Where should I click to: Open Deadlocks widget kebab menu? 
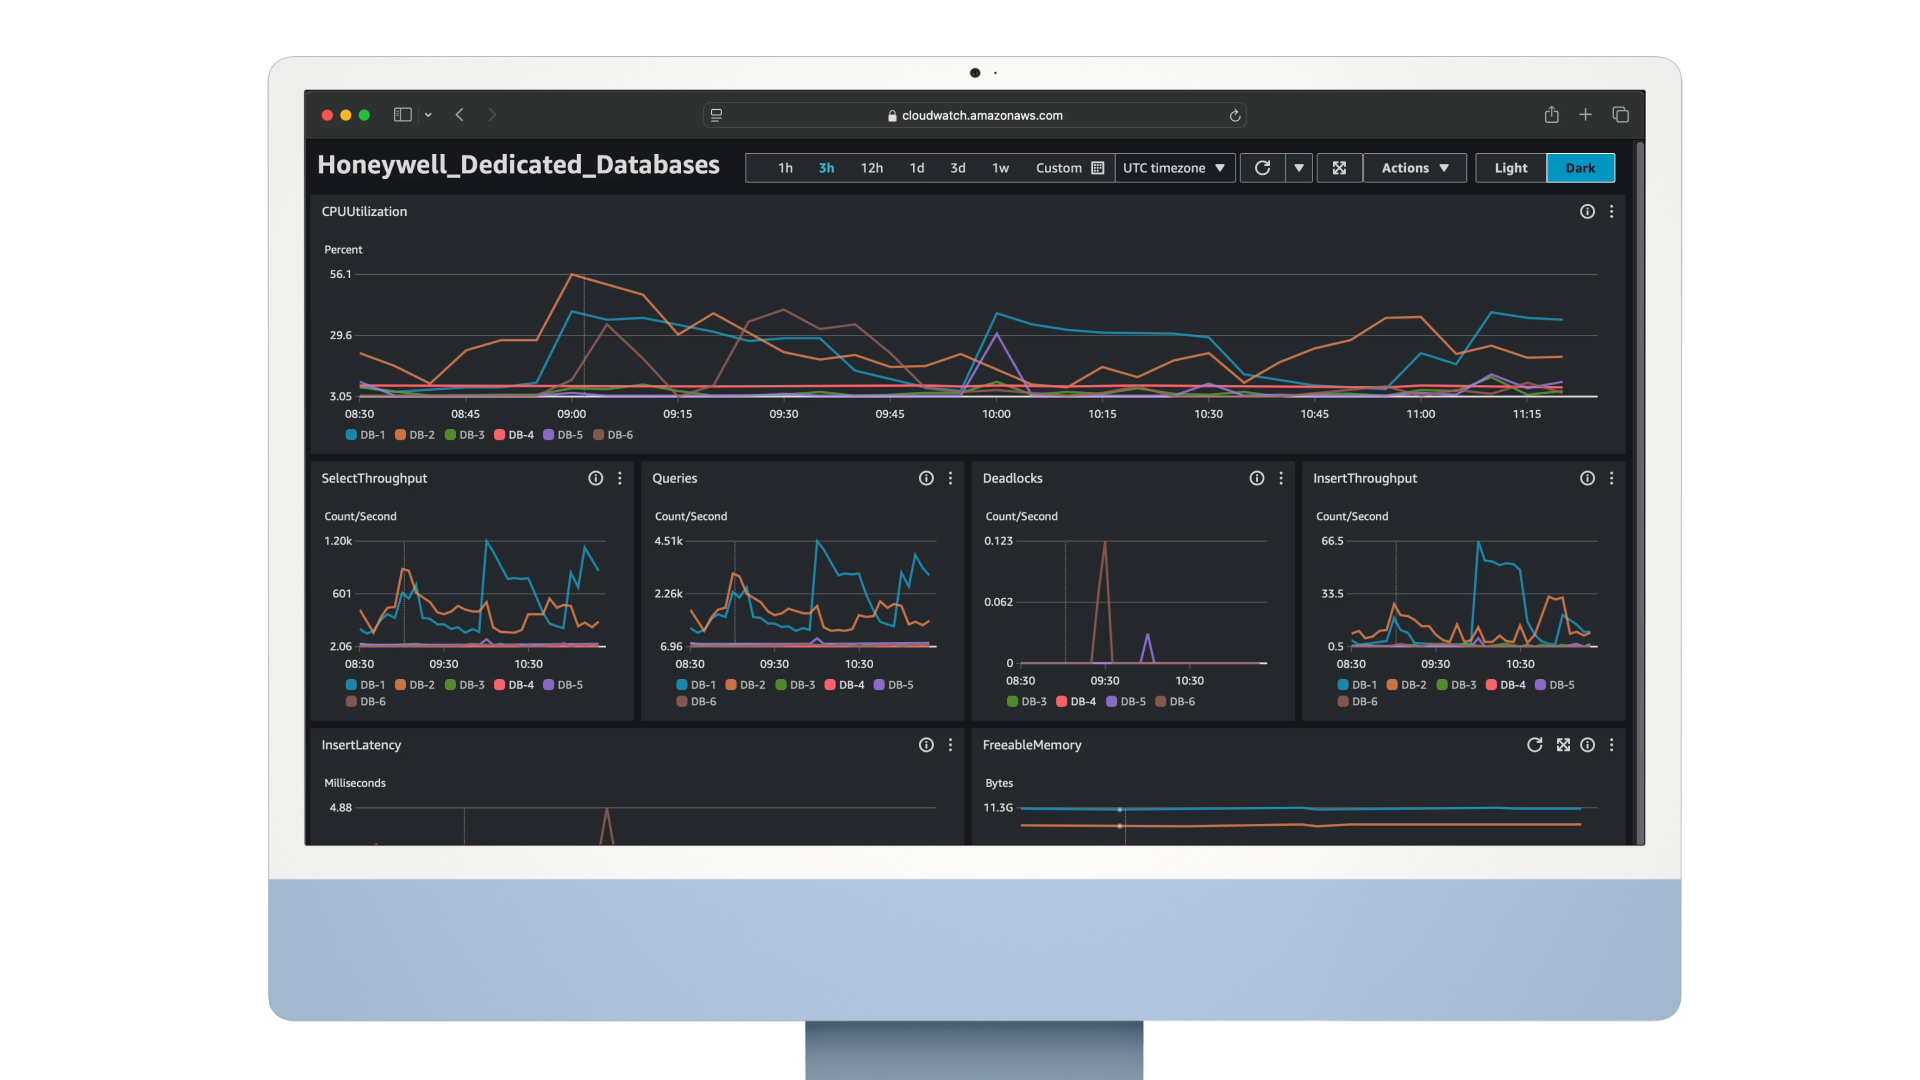[x=1281, y=479]
